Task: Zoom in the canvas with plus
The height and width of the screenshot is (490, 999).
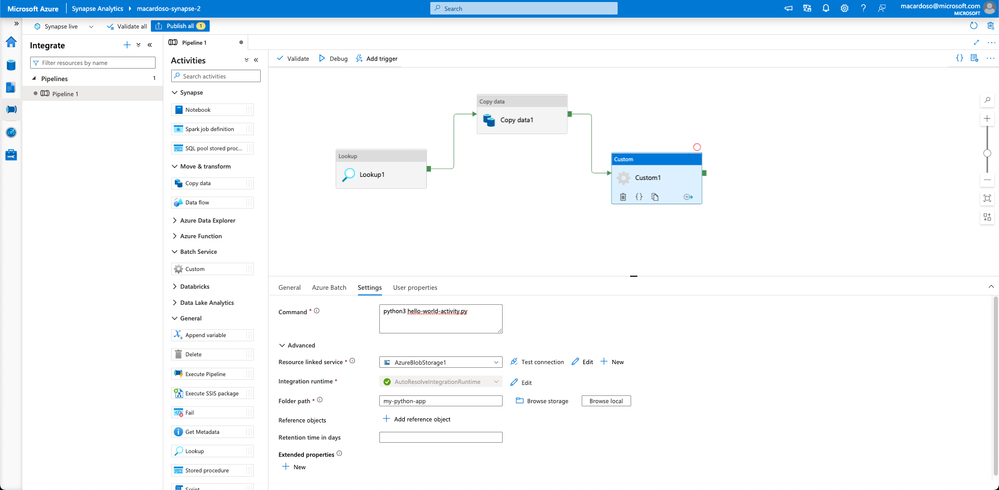Action: point(987,119)
